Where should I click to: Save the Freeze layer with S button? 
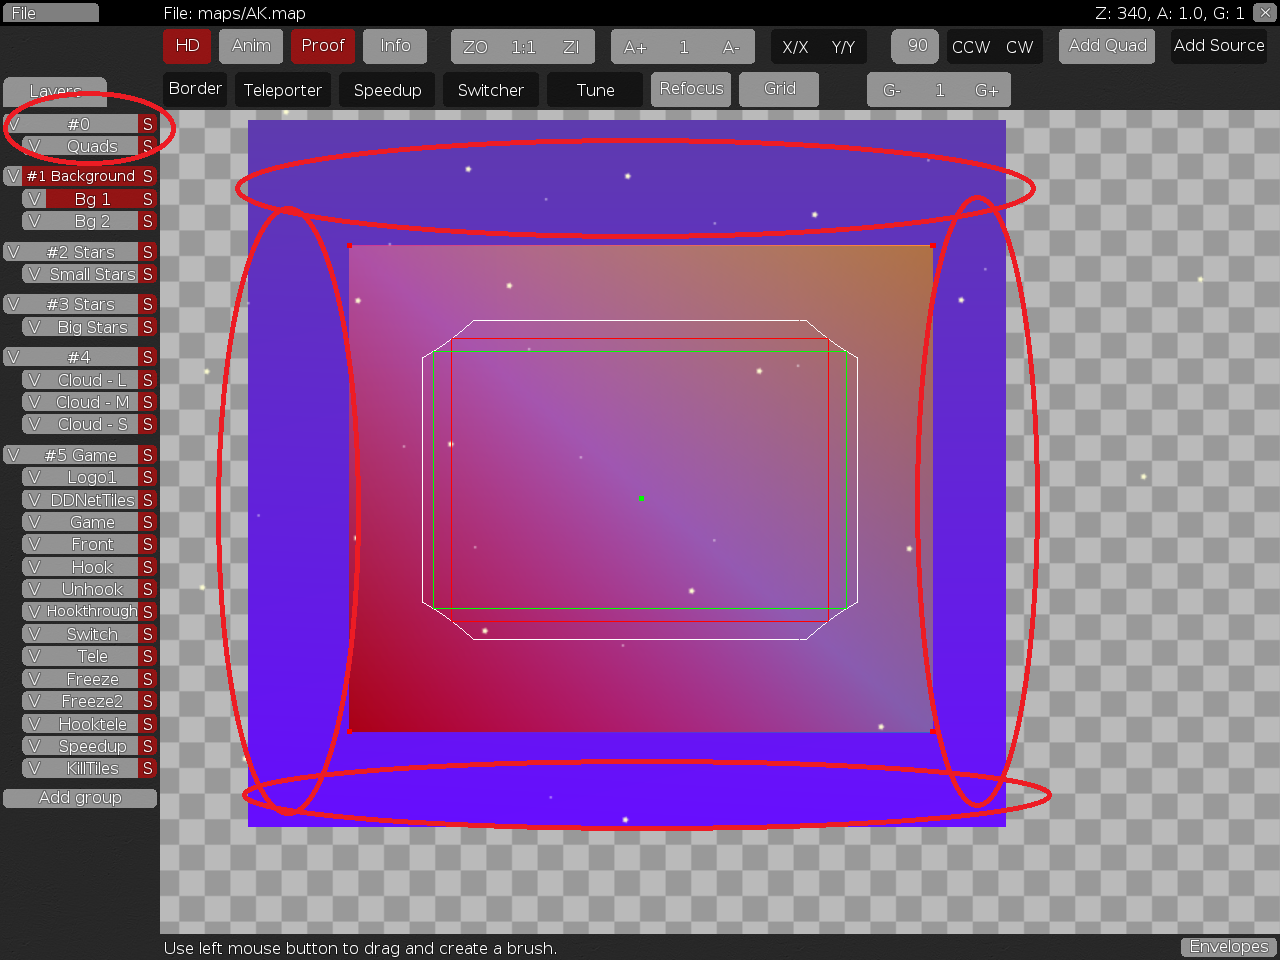coord(148,679)
